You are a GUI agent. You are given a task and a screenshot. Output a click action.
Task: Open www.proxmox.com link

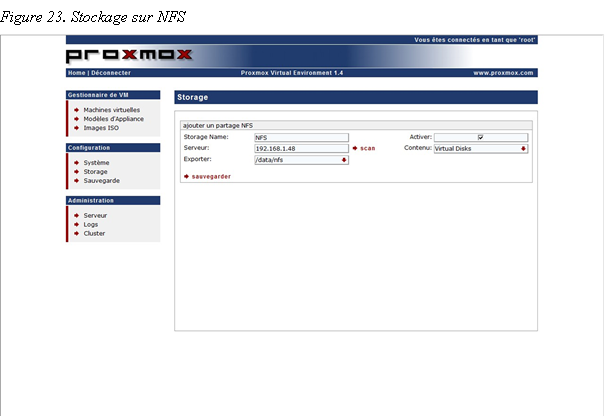[x=503, y=73]
